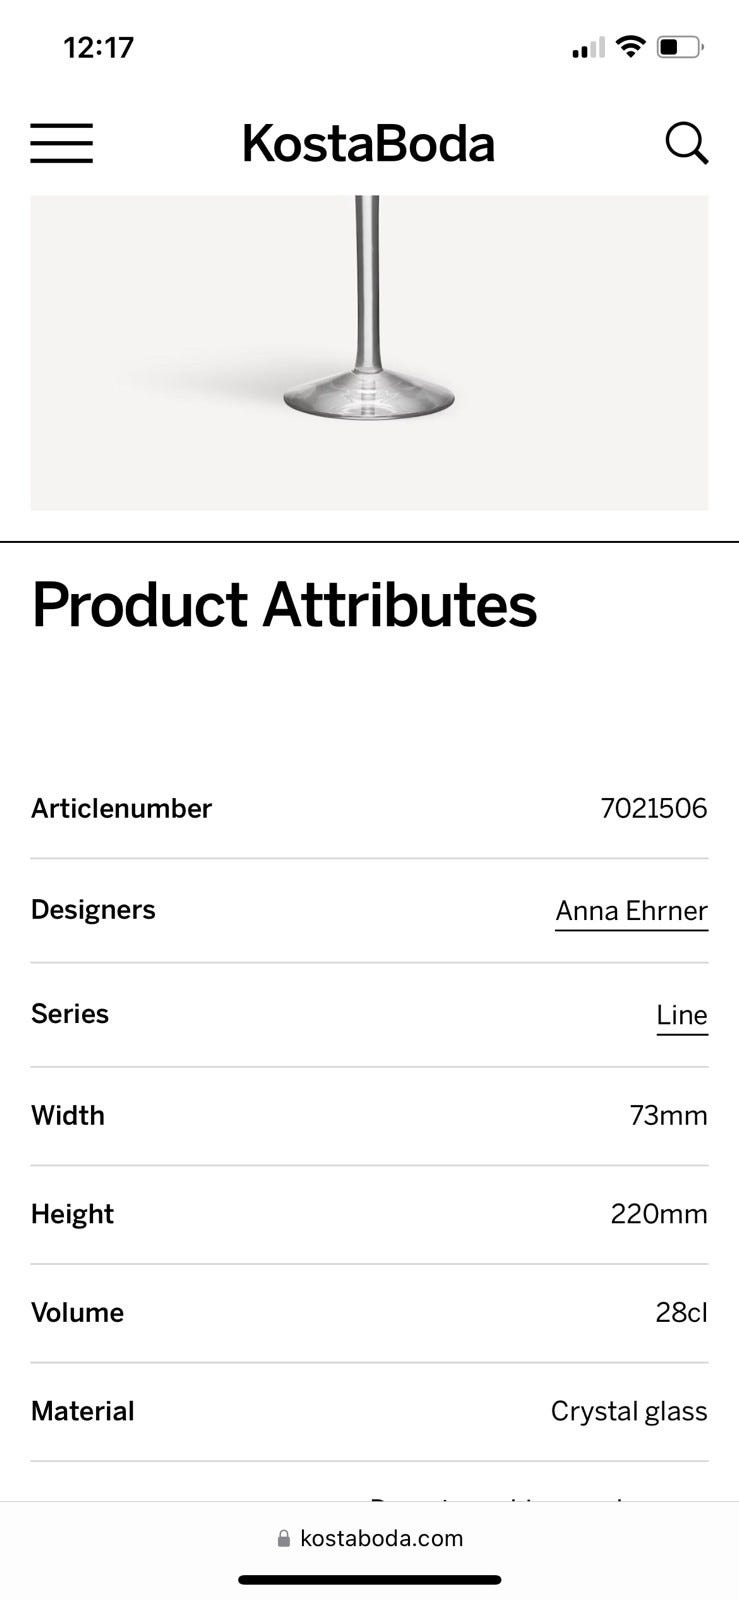Image resolution: width=739 pixels, height=1600 pixels.
Task: Tap the Width value 73mm
Action: coord(668,1115)
